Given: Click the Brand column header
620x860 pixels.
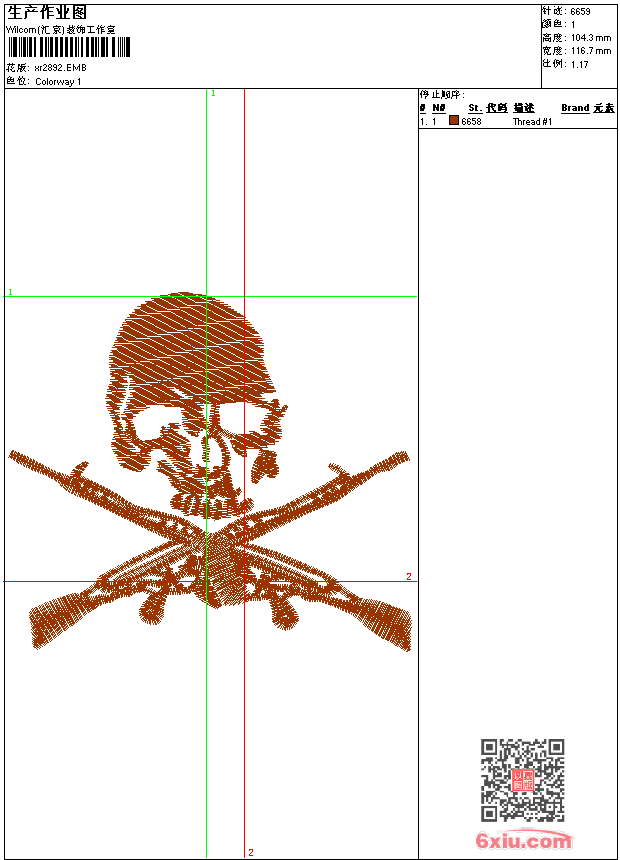Looking at the screenshot, I should (x=575, y=108).
